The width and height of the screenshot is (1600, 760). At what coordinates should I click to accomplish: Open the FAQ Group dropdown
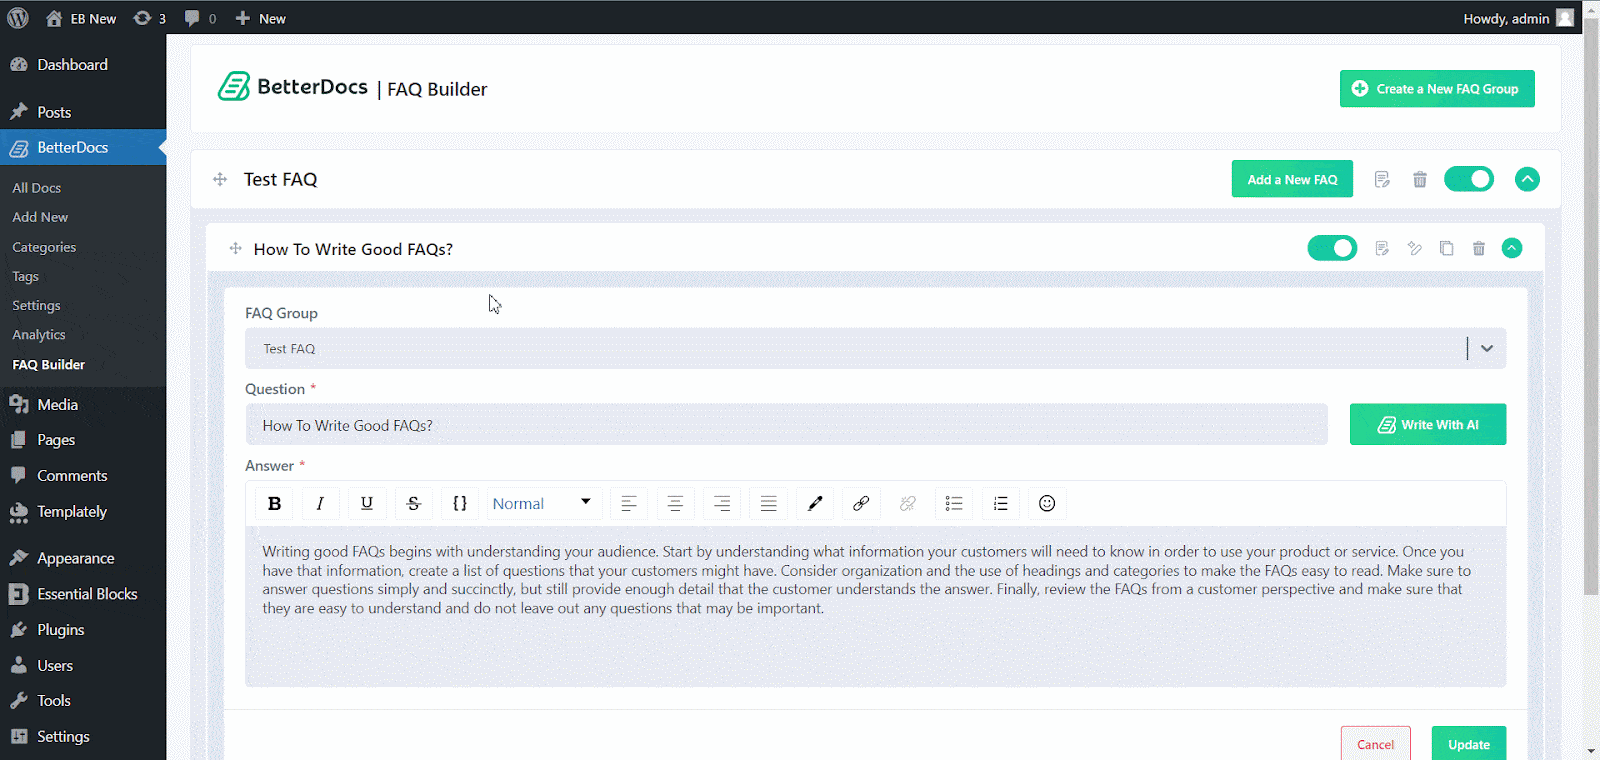[1486, 348]
